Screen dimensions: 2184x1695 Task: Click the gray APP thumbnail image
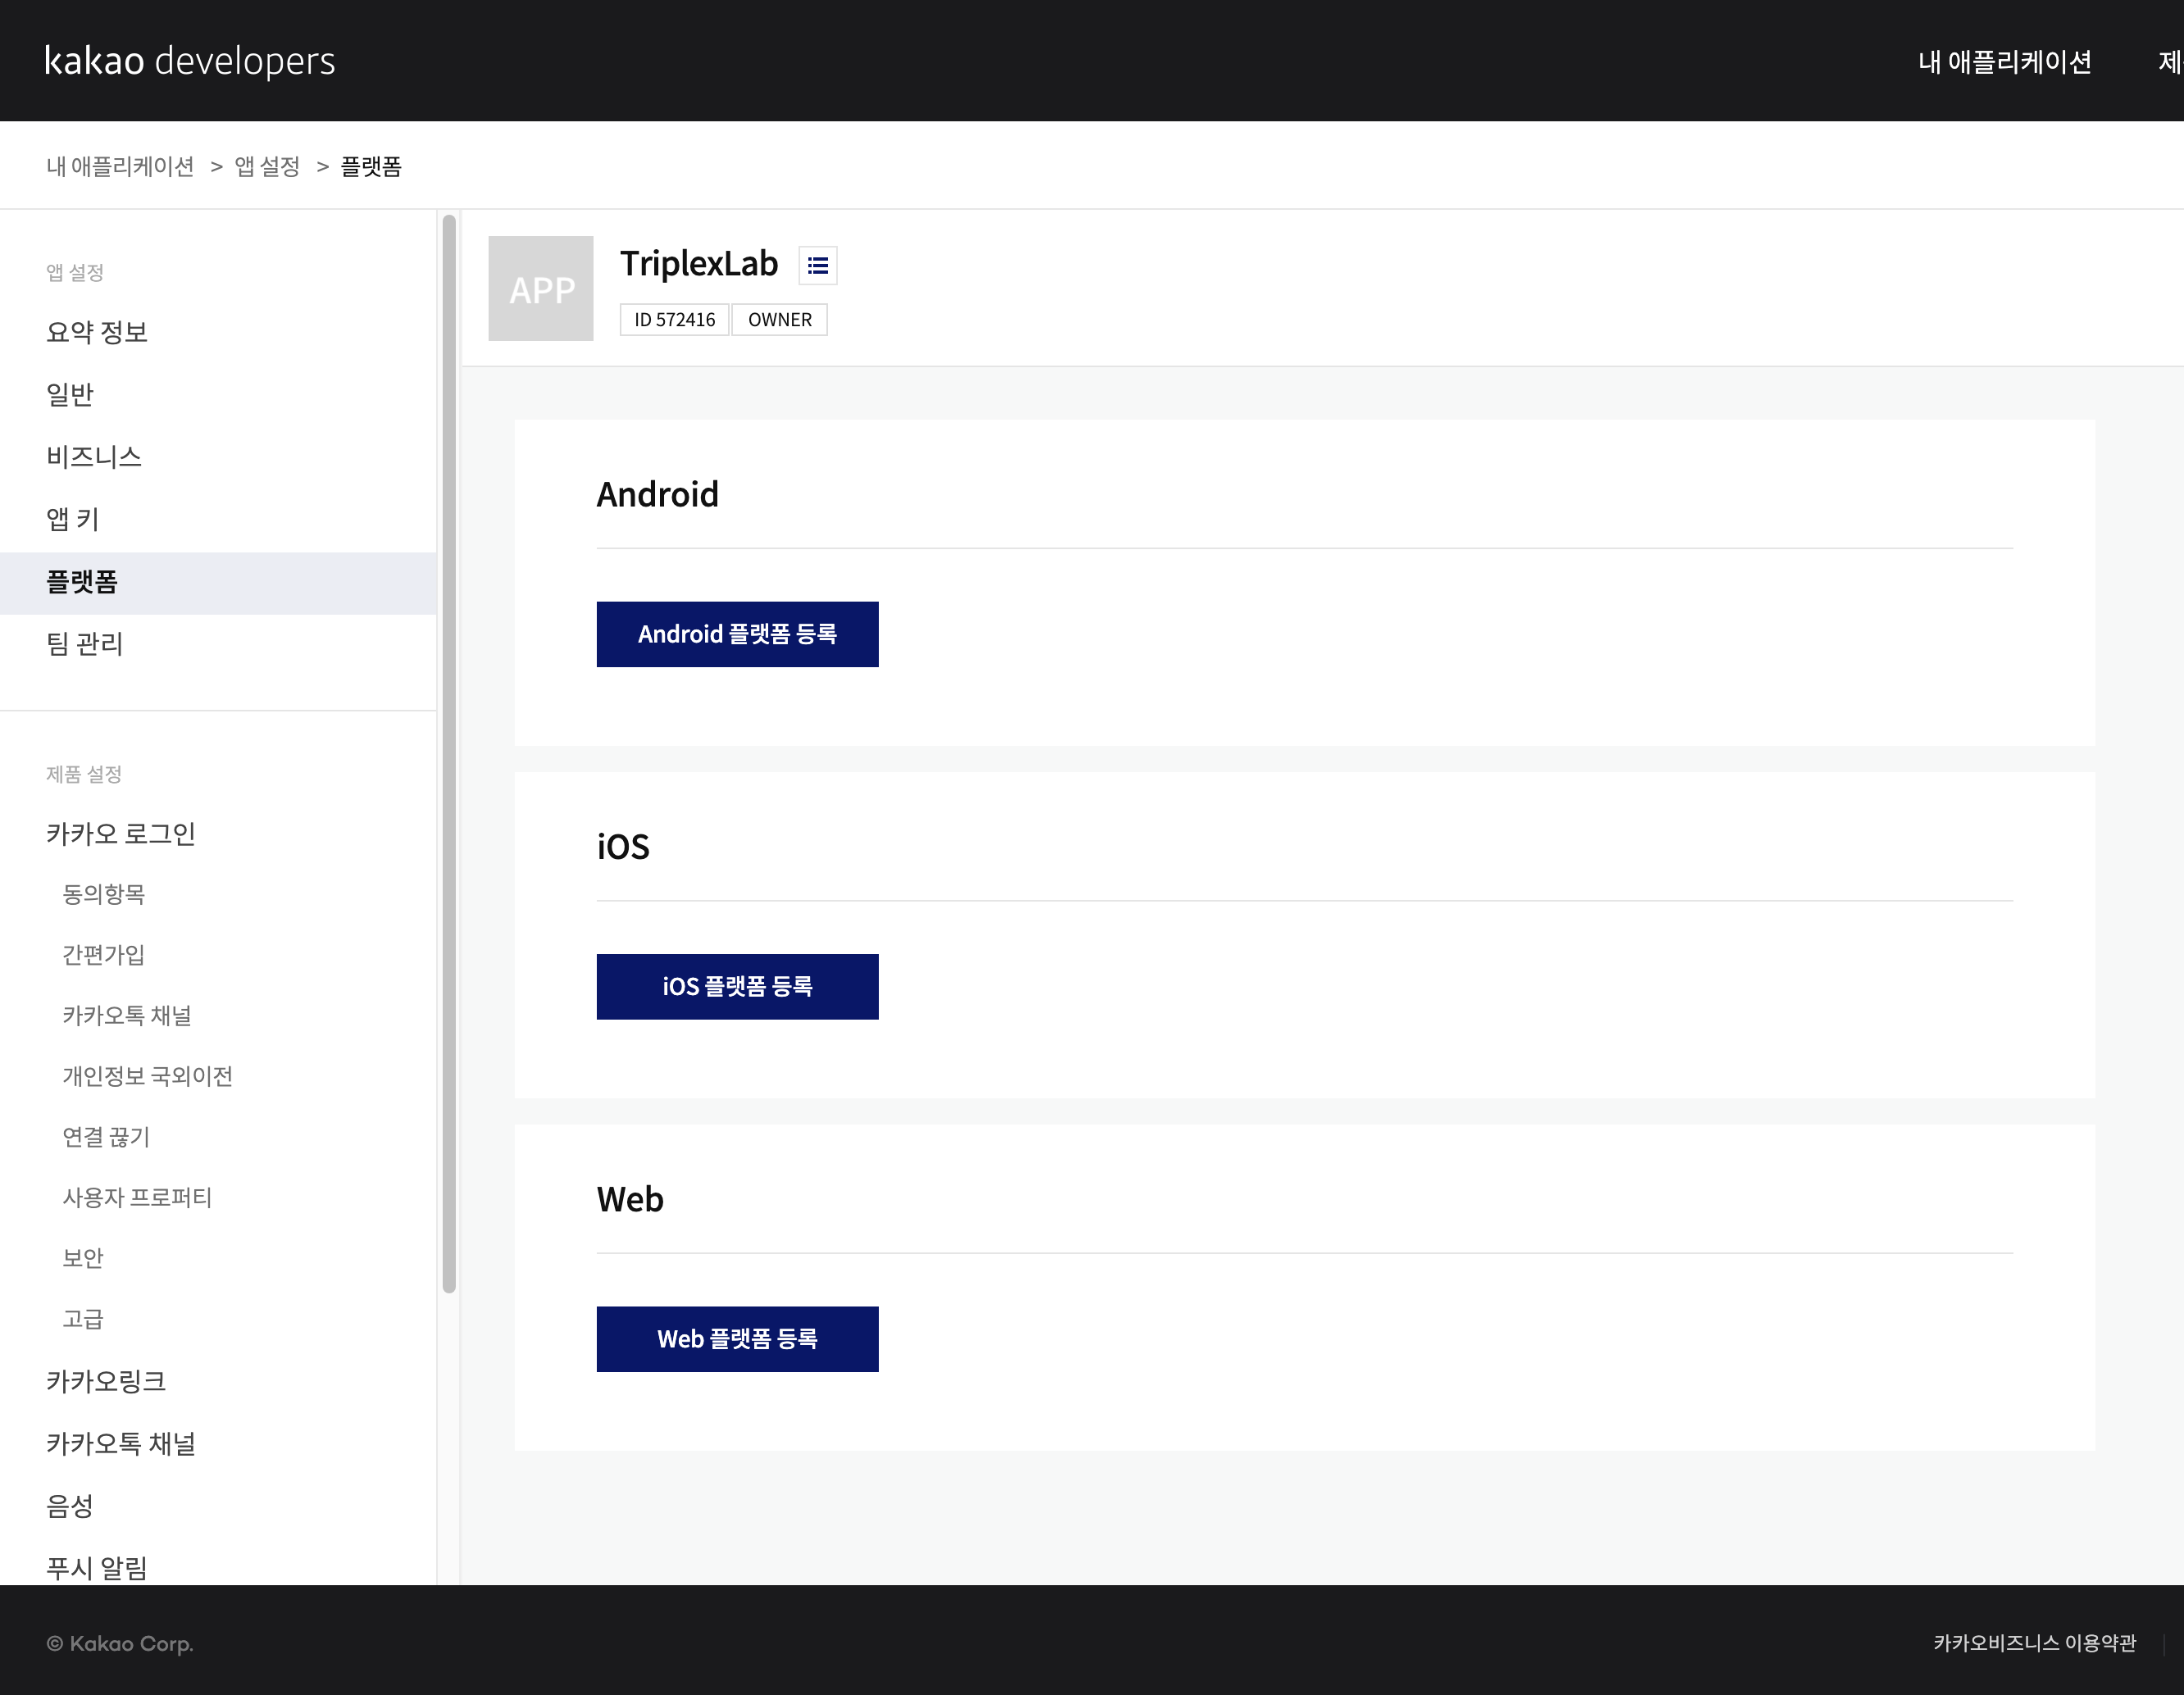(540, 289)
